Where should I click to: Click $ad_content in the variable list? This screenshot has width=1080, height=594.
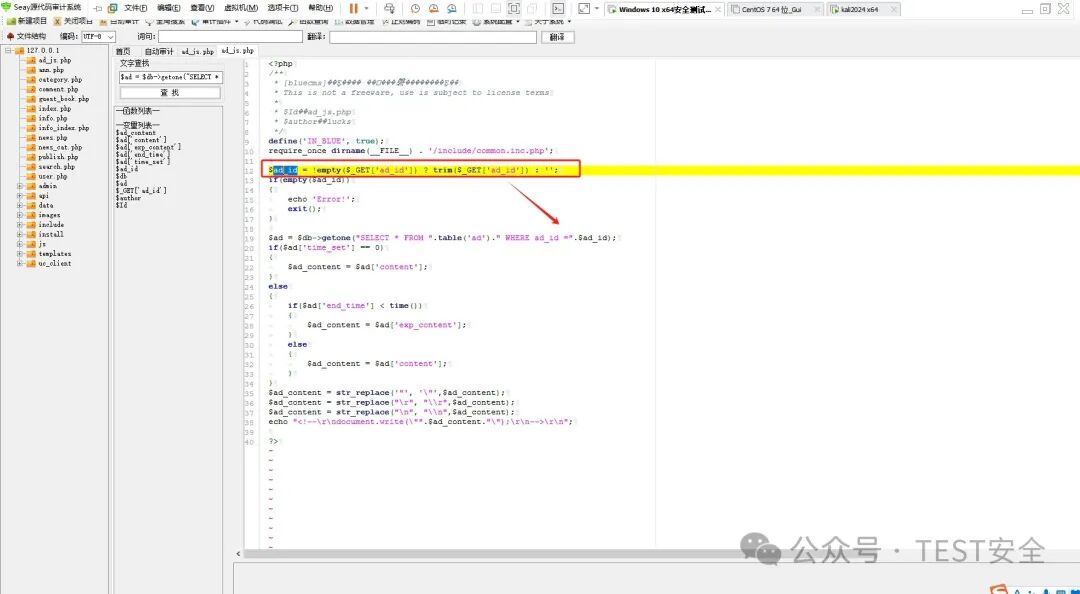click(136, 132)
